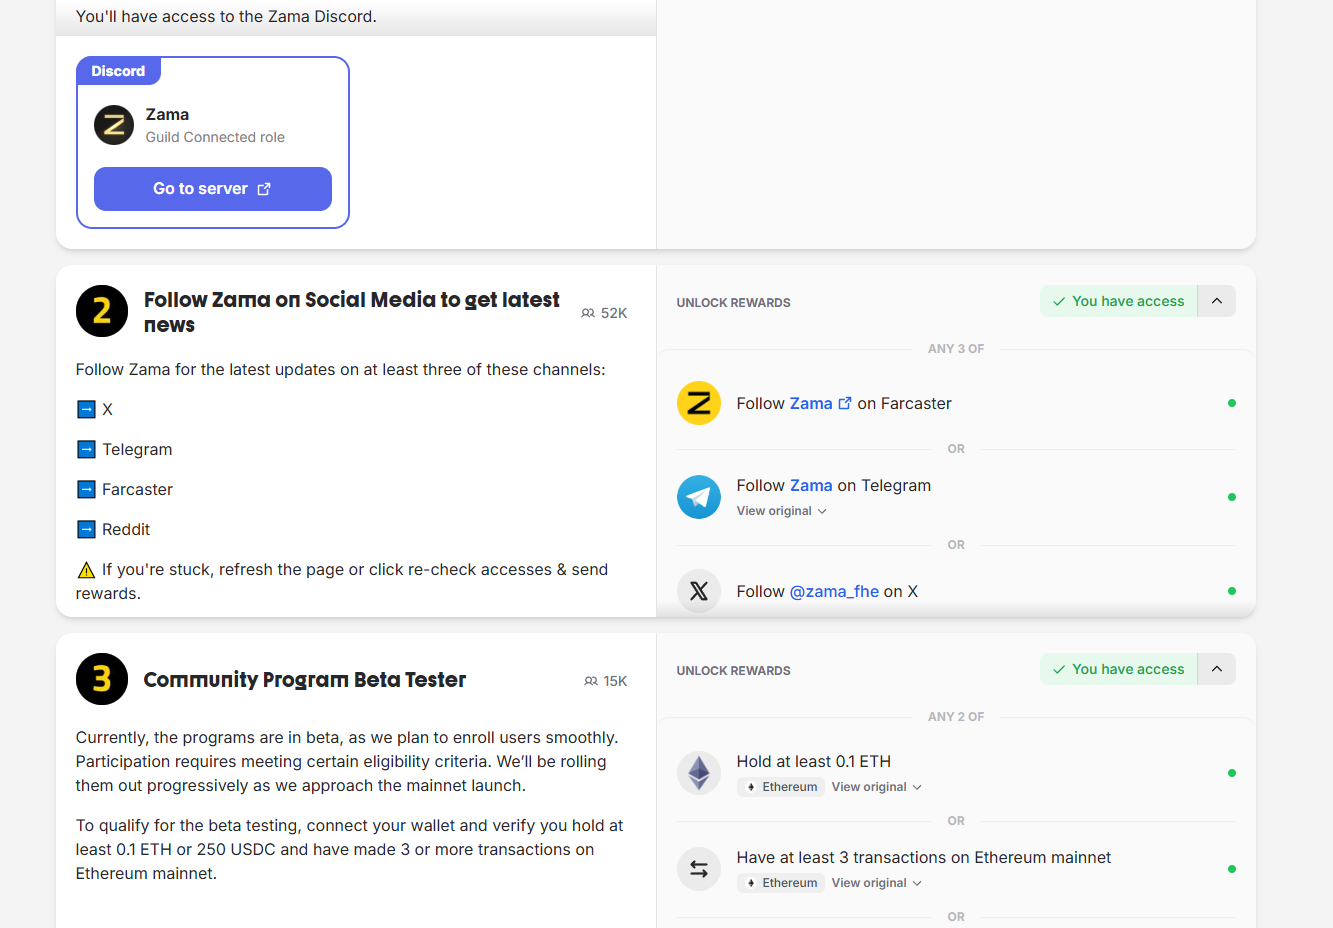The width and height of the screenshot is (1333, 928).
Task: Click the step 3 number badge
Action: coord(102,679)
